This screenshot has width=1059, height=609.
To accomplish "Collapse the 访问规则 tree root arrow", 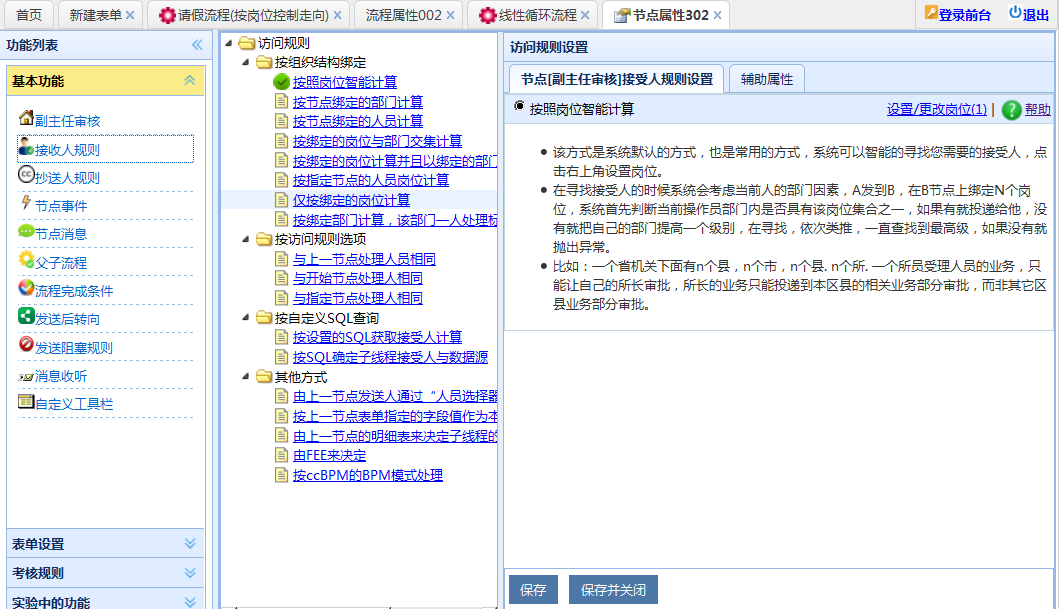I will (x=229, y=43).
